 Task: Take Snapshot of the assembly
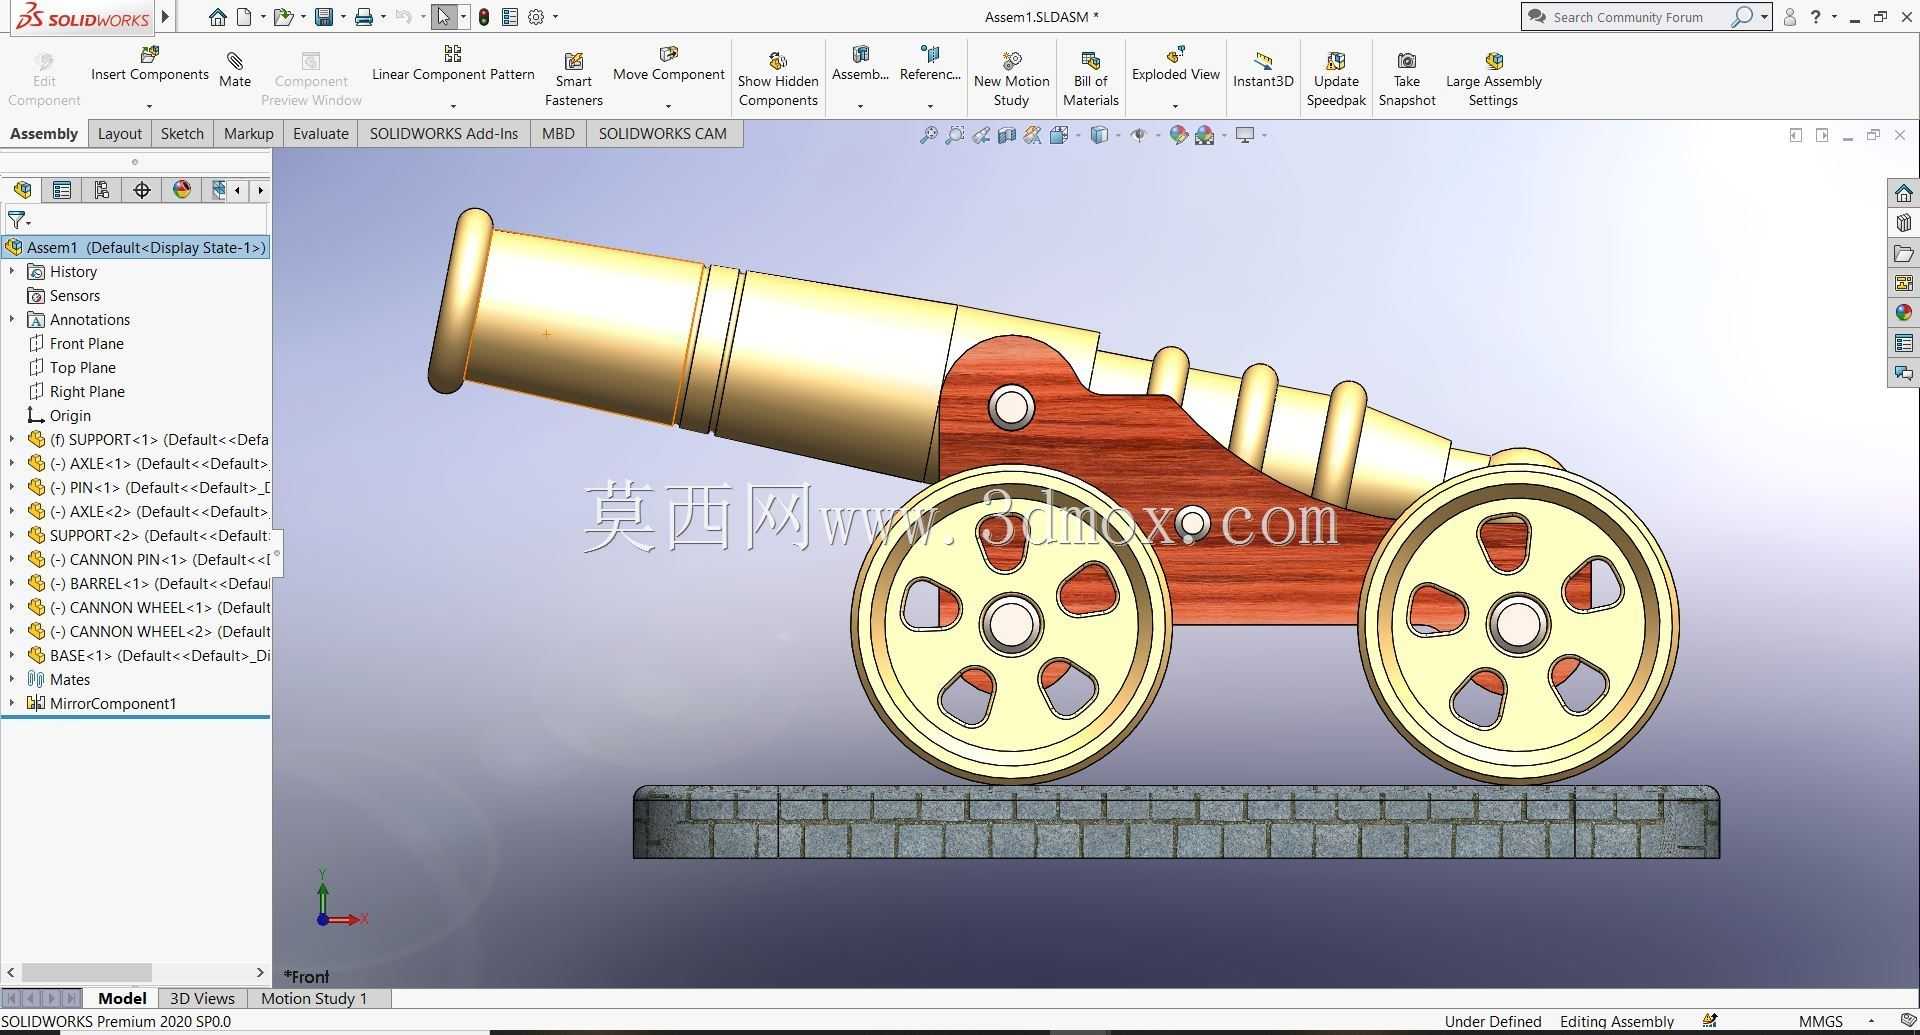(1407, 79)
